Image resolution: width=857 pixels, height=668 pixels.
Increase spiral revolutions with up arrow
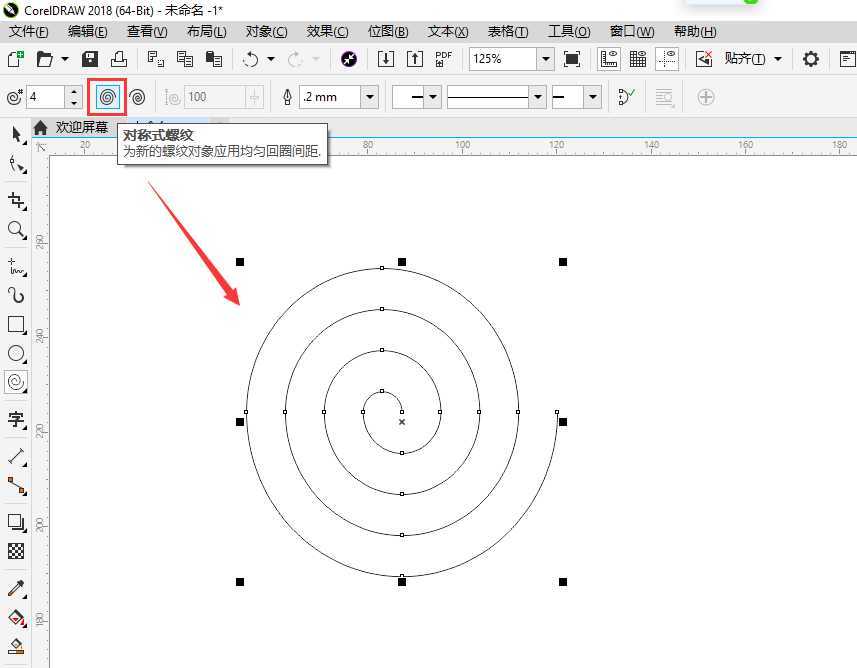coord(74,92)
